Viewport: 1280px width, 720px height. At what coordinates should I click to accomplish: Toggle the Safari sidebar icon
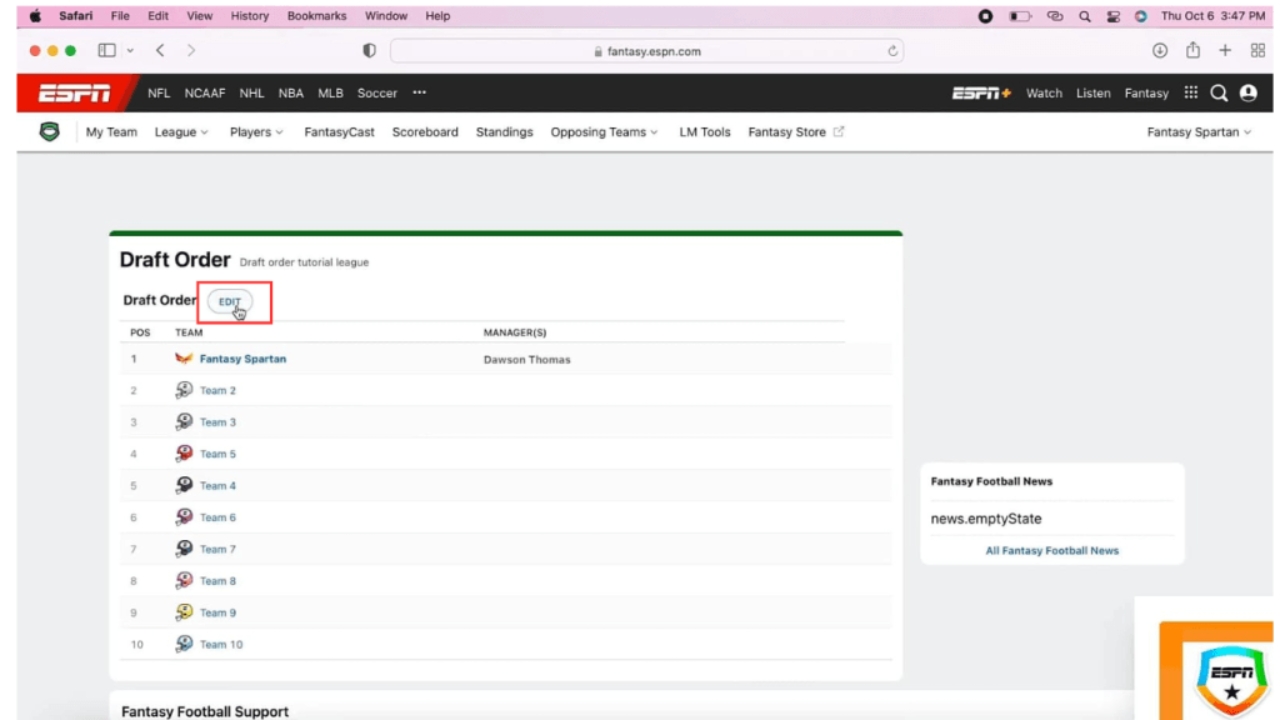point(107,51)
